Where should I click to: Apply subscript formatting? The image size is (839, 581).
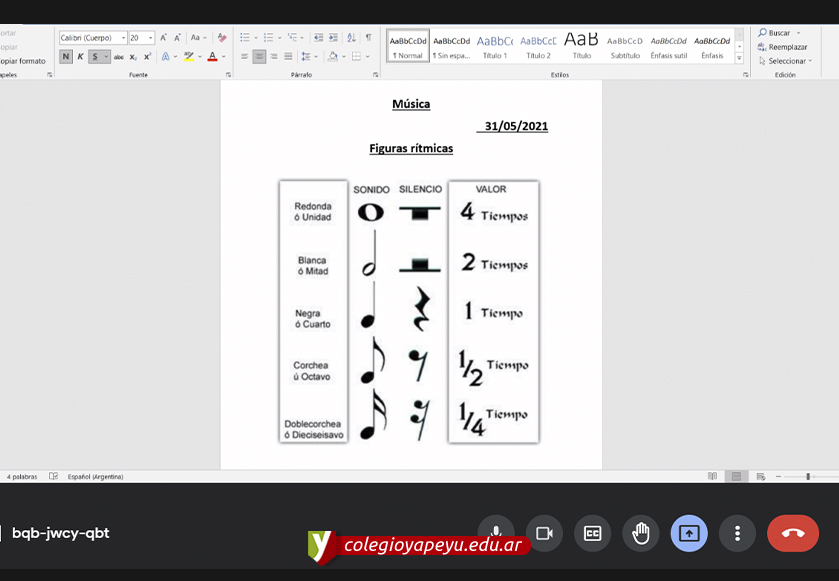(133, 57)
